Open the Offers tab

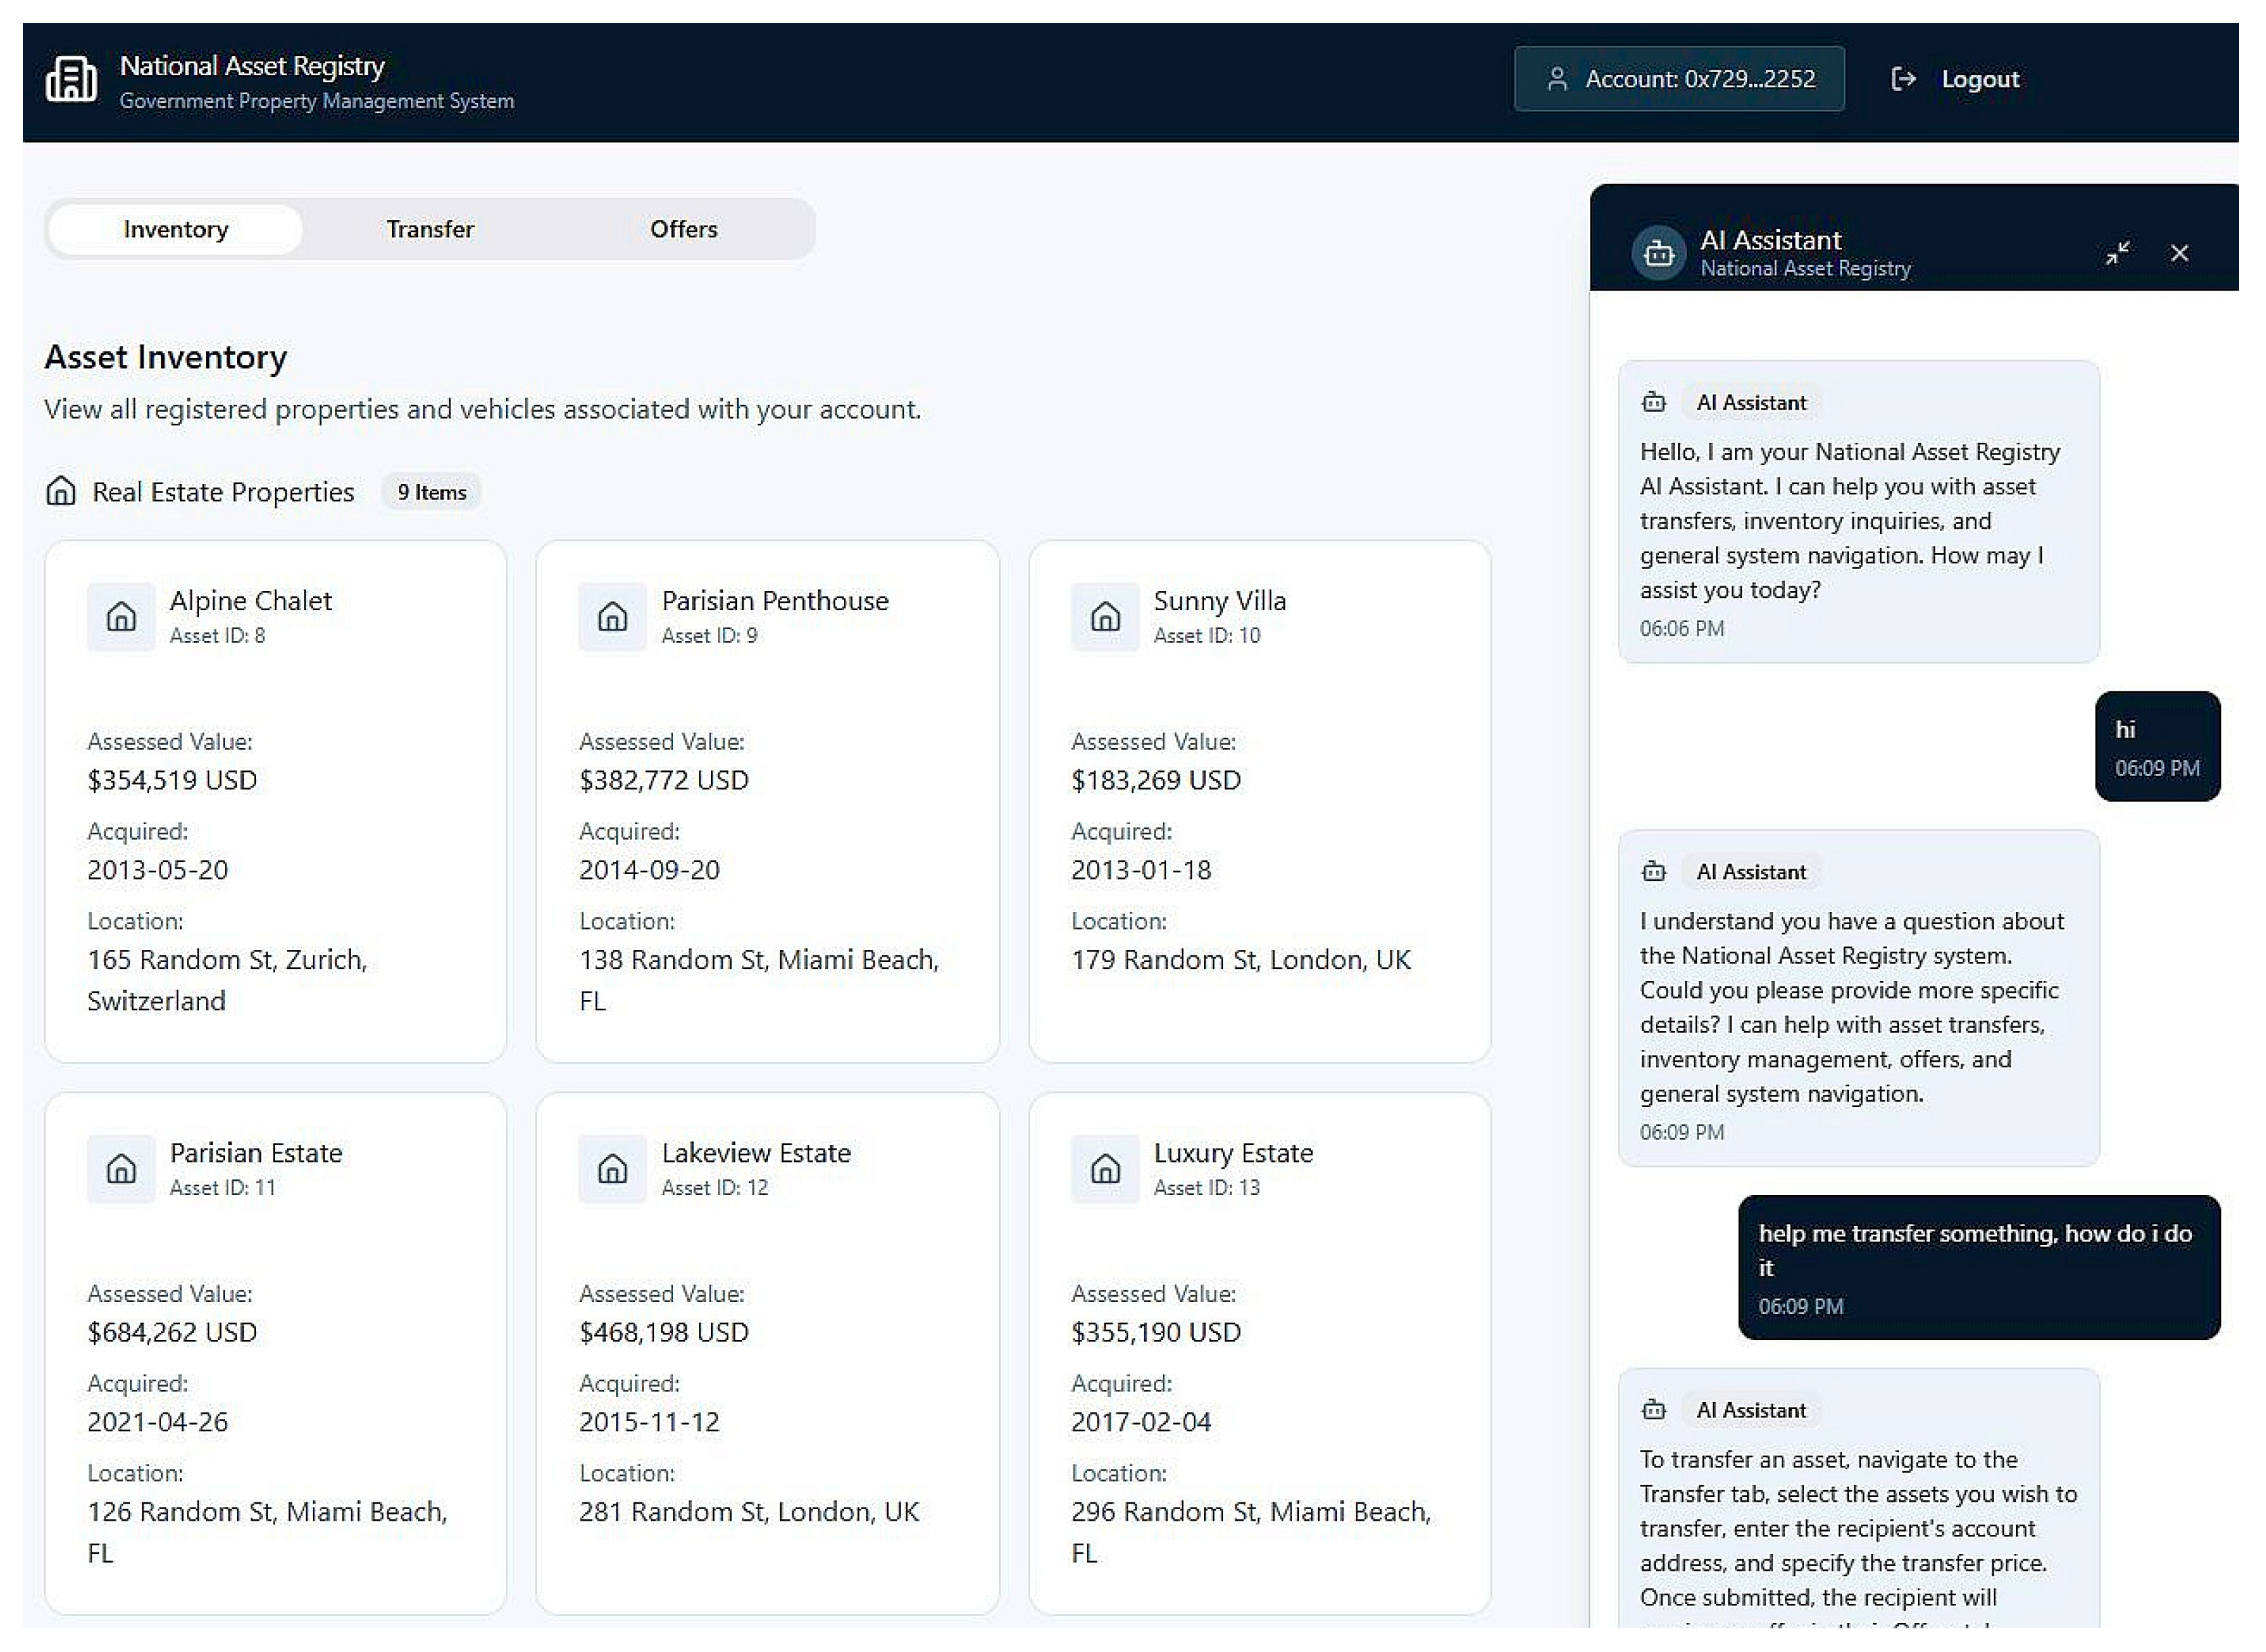pyautogui.click(x=683, y=229)
